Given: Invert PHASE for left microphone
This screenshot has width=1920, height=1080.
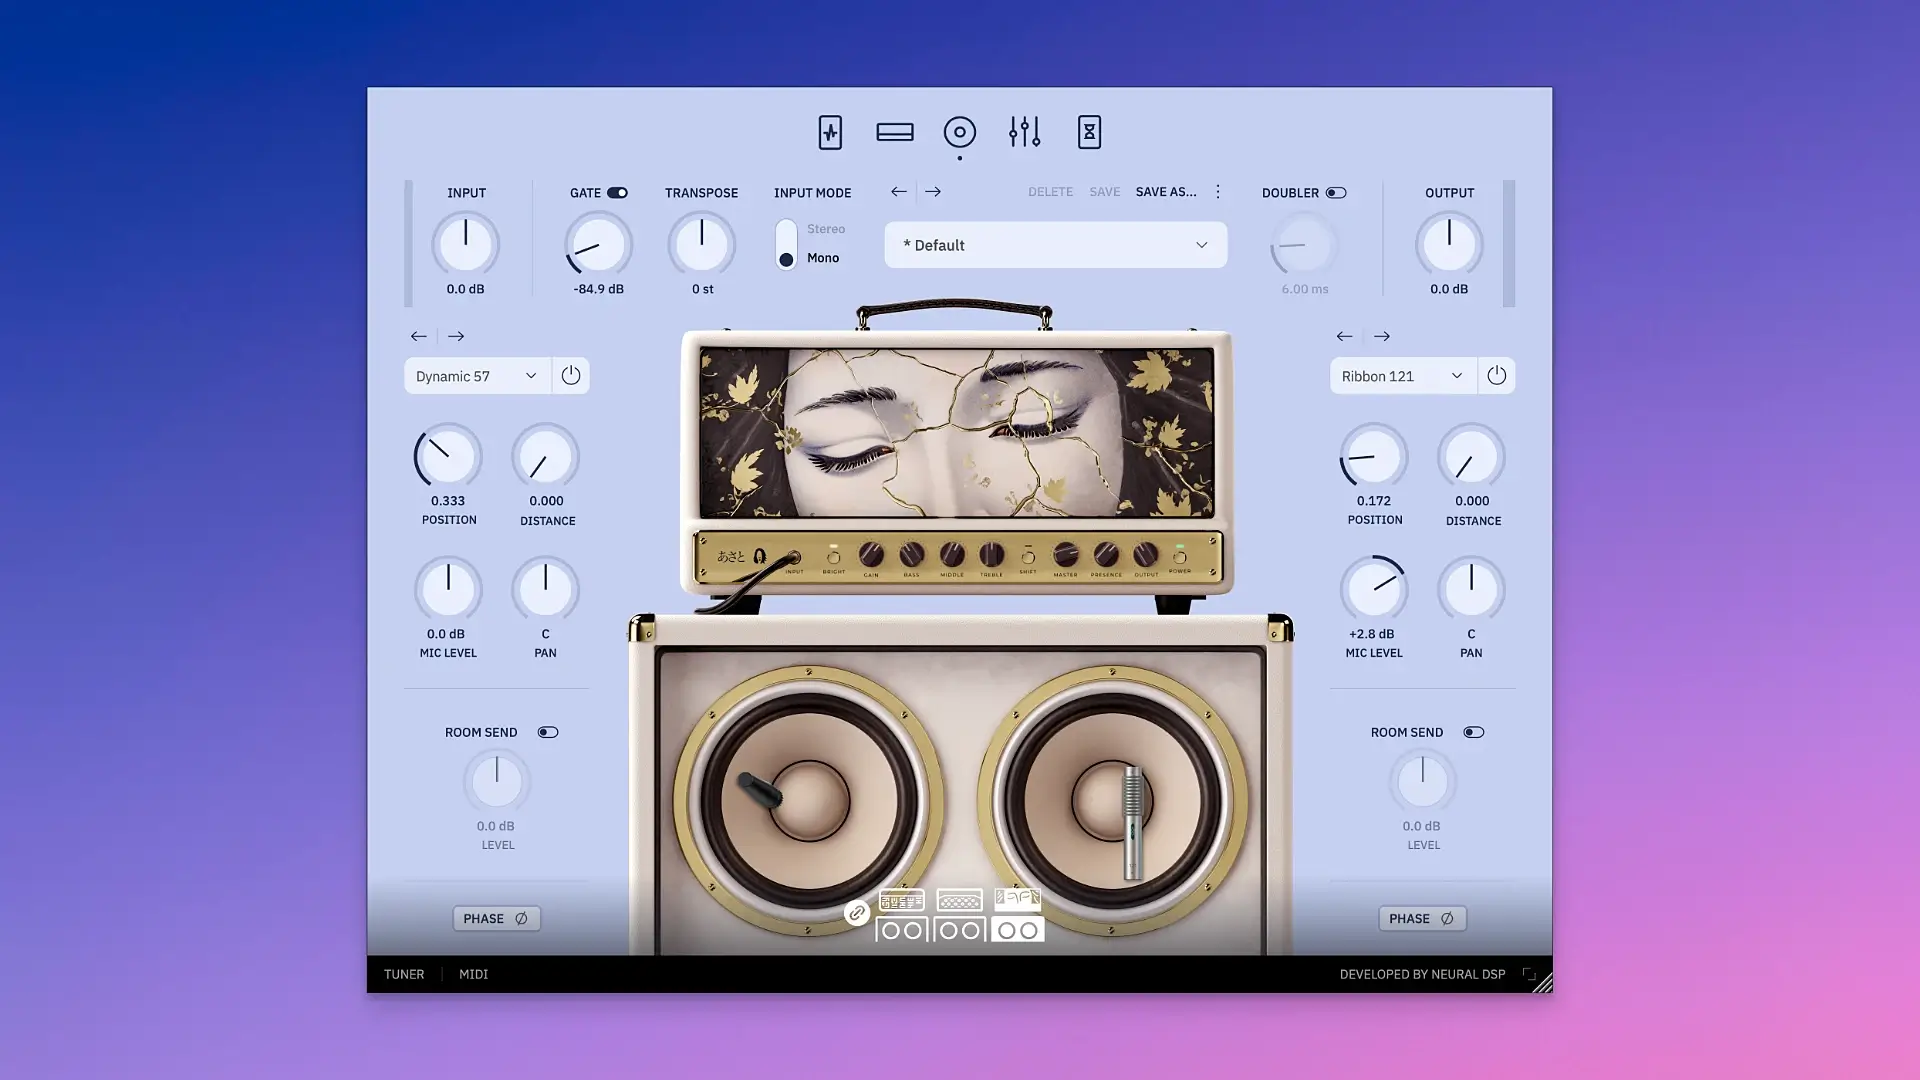Looking at the screenshot, I should click(x=497, y=919).
